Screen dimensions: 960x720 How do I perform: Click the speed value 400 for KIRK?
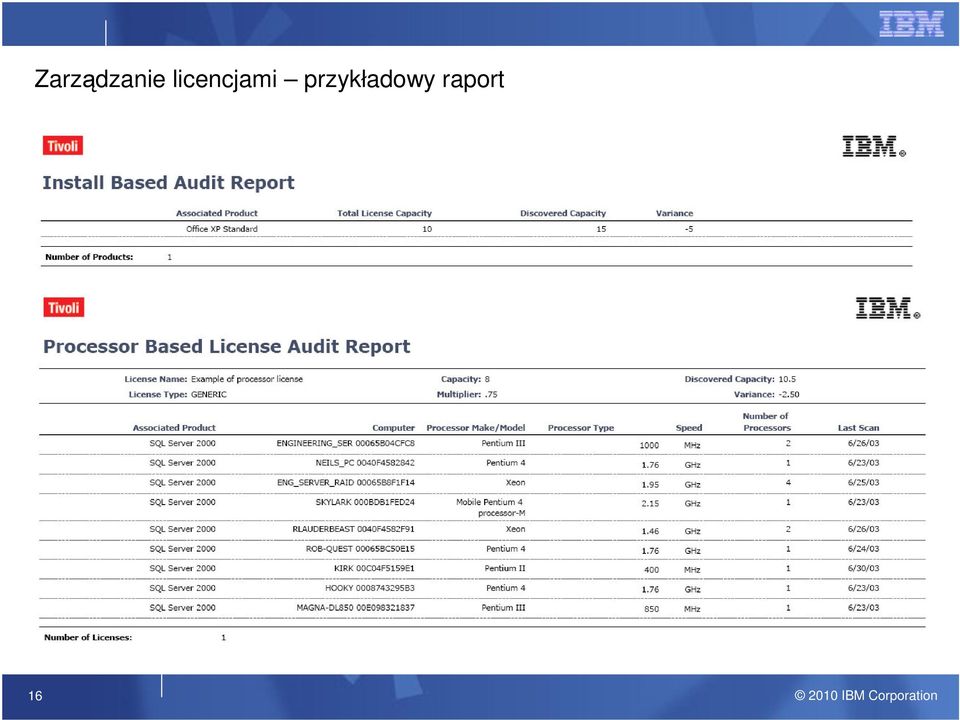pos(651,569)
